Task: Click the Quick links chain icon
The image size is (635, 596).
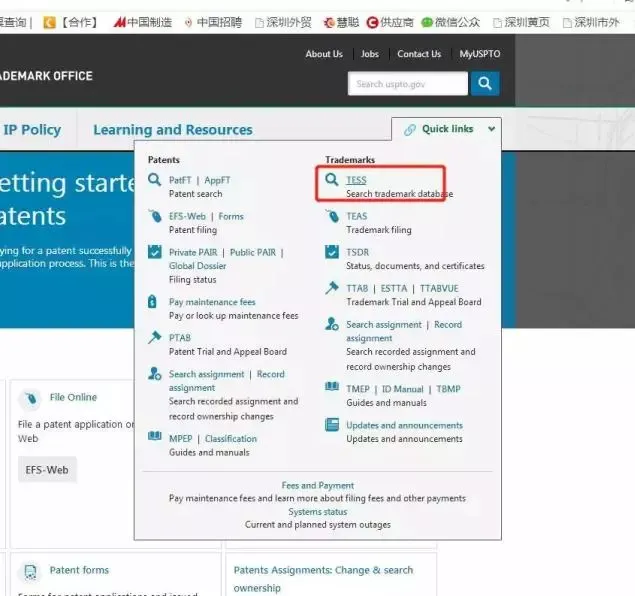Action: (x=410, y=130)
